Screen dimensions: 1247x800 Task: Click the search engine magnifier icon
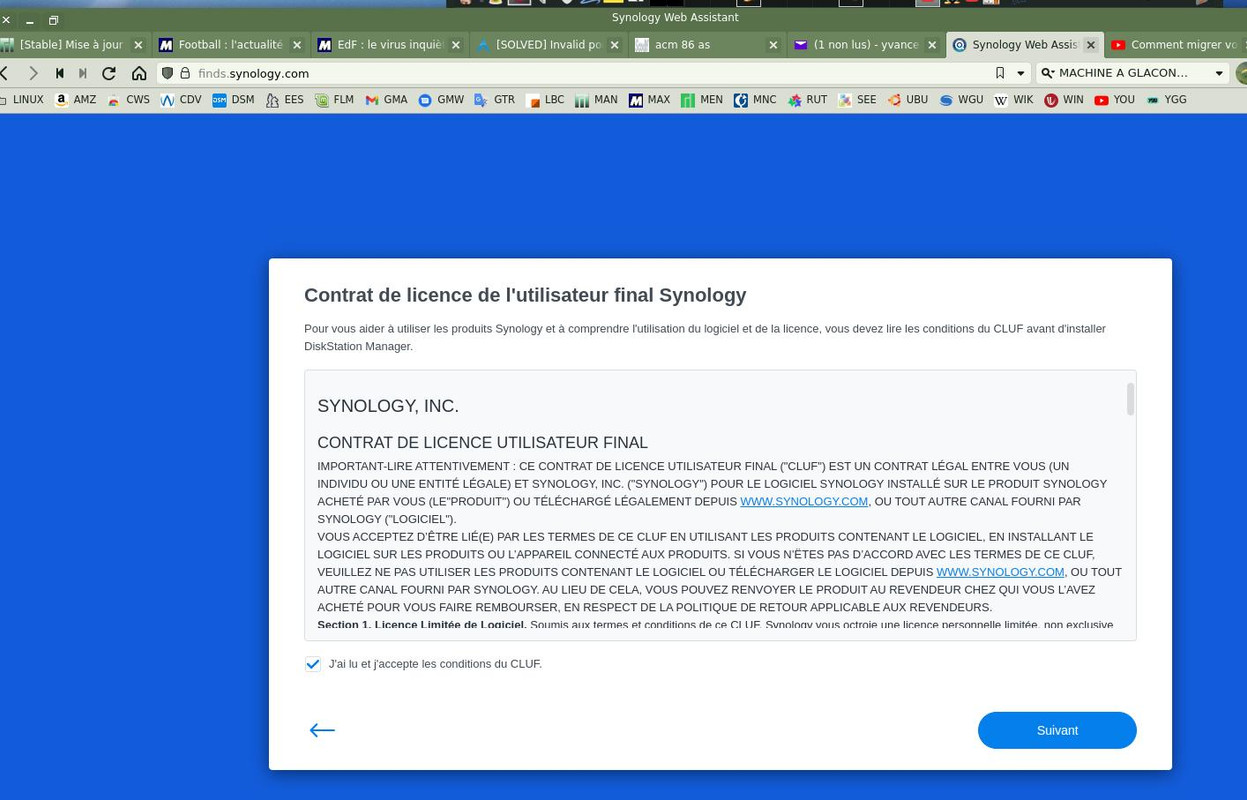click(x=1047, y=73)
